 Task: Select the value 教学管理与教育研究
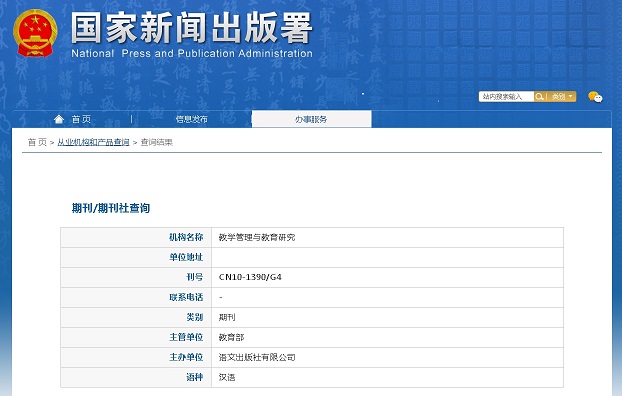[257, 238]
